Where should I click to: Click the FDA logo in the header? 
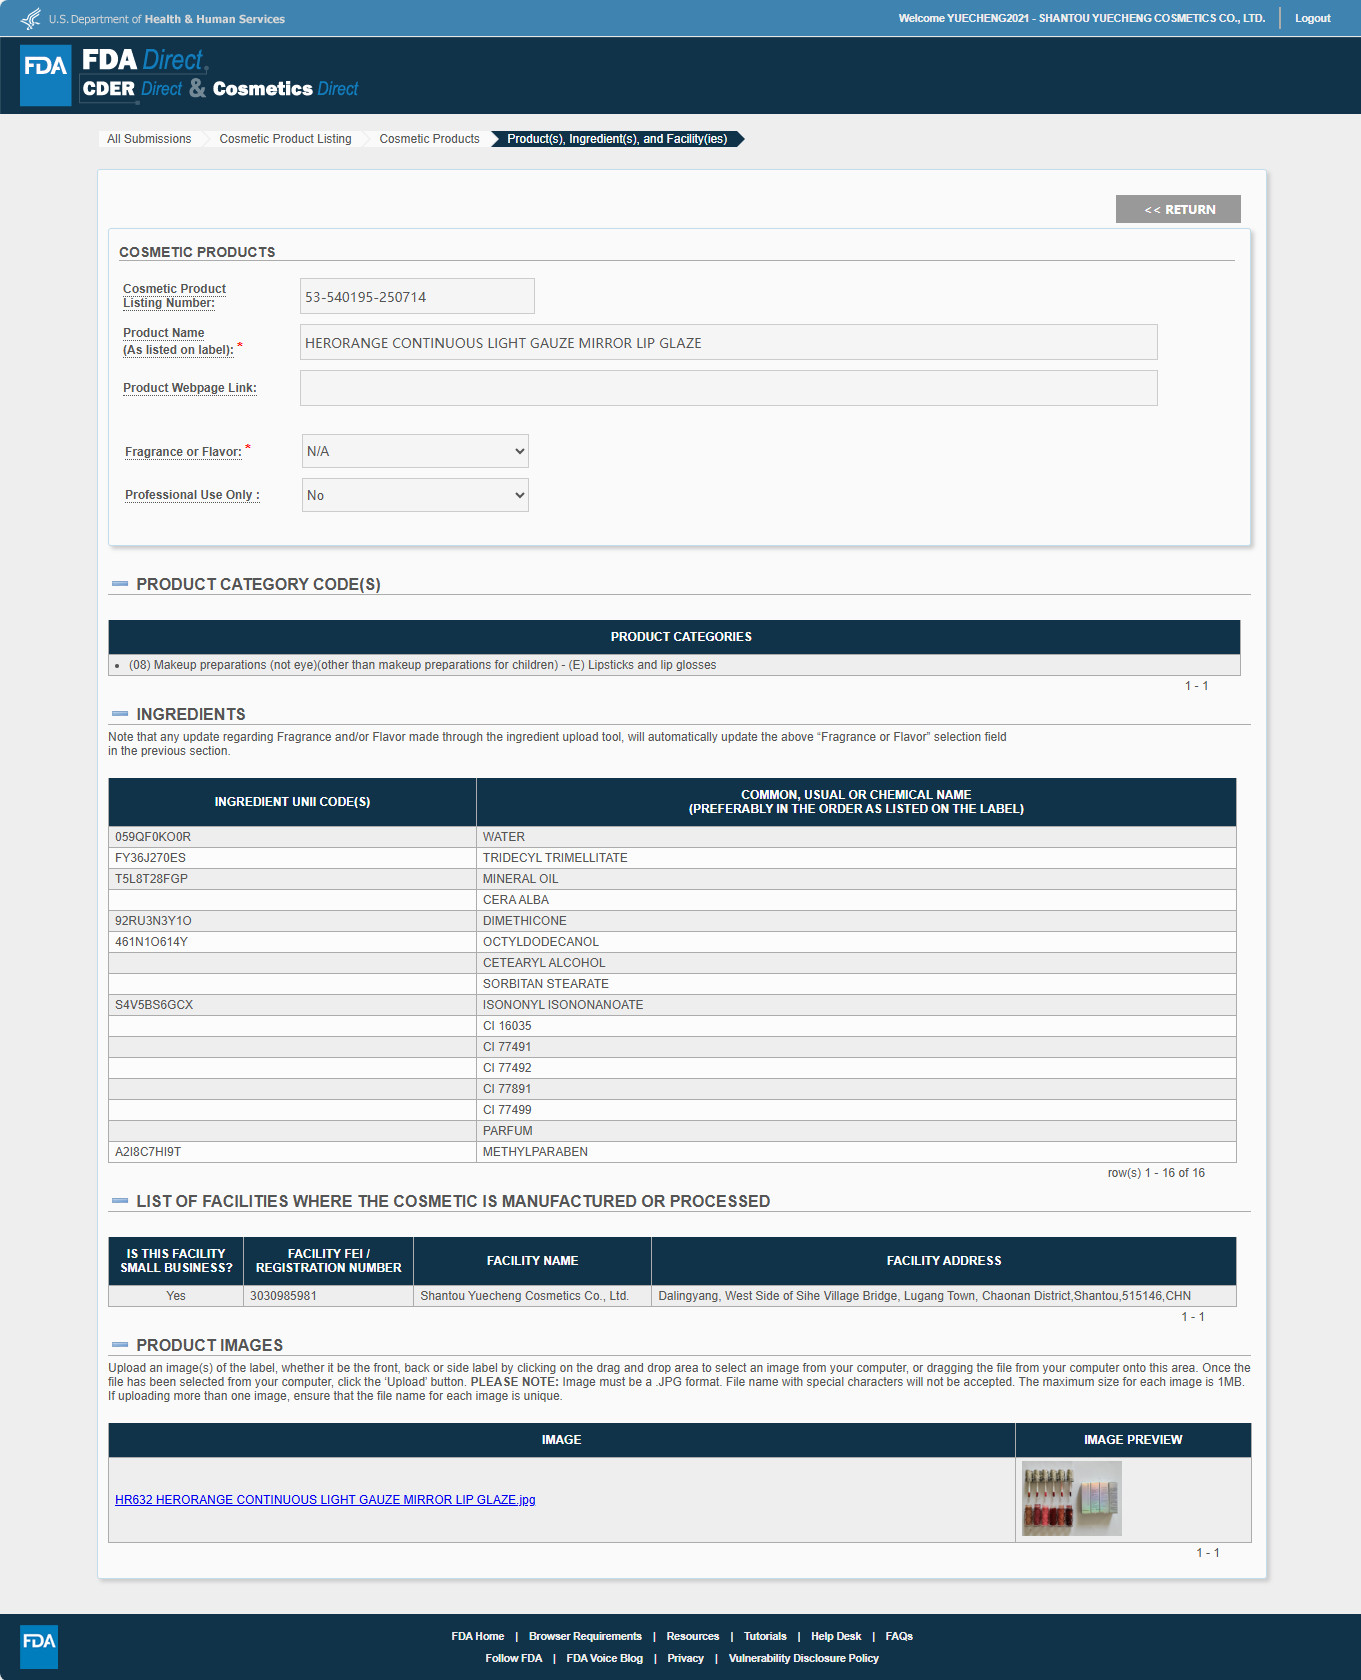pos(46,75)
